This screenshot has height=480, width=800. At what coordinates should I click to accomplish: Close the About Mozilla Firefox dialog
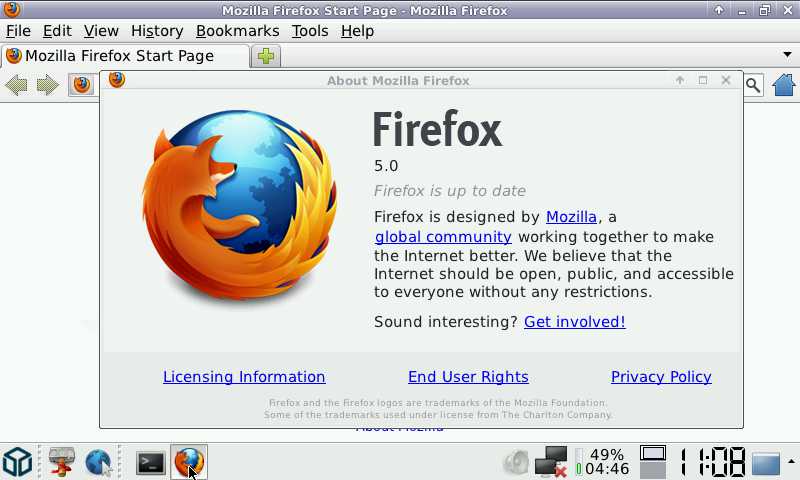pos(726,80)
